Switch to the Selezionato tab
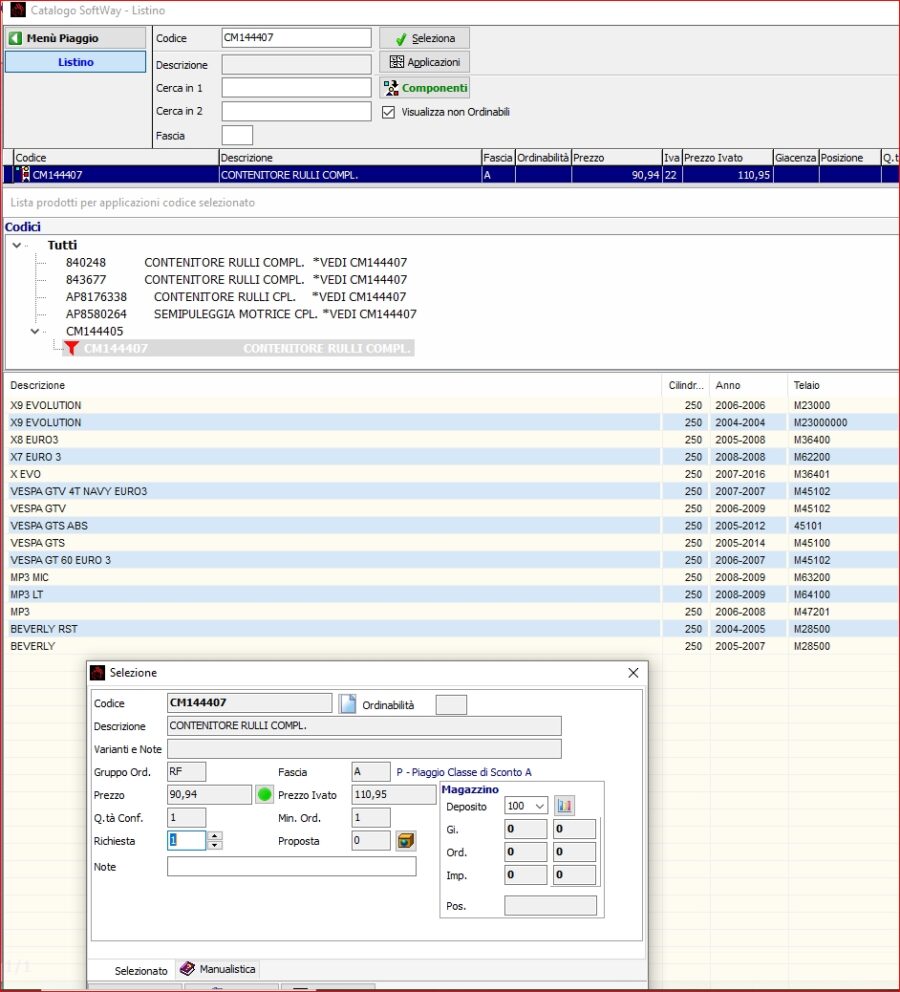This screenshot has height=992, width=900. coord(141,971)
